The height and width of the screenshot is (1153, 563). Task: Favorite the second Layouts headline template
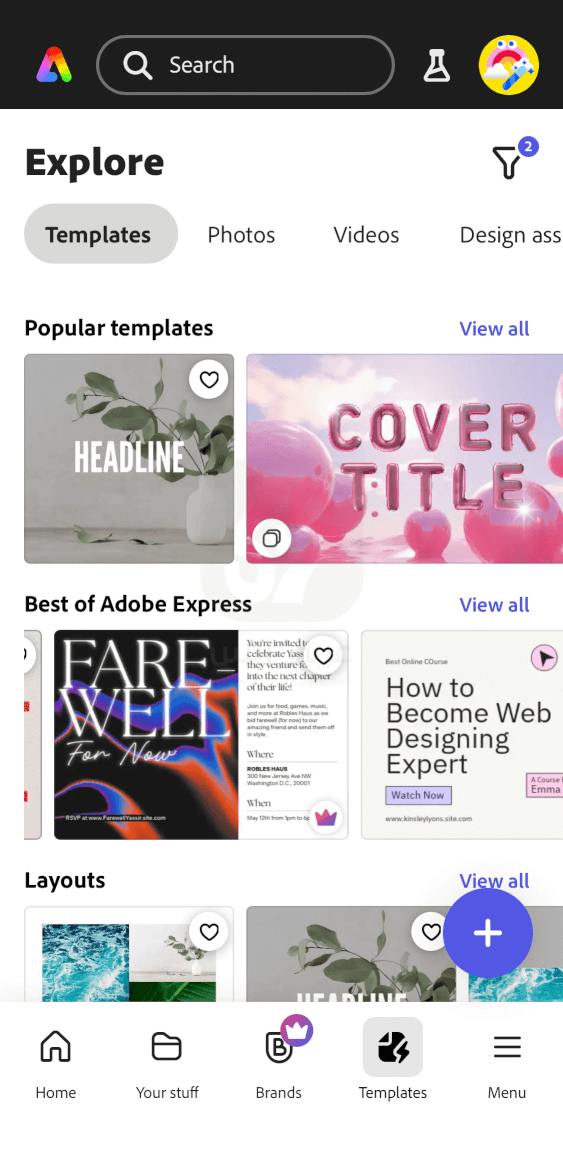431,932
